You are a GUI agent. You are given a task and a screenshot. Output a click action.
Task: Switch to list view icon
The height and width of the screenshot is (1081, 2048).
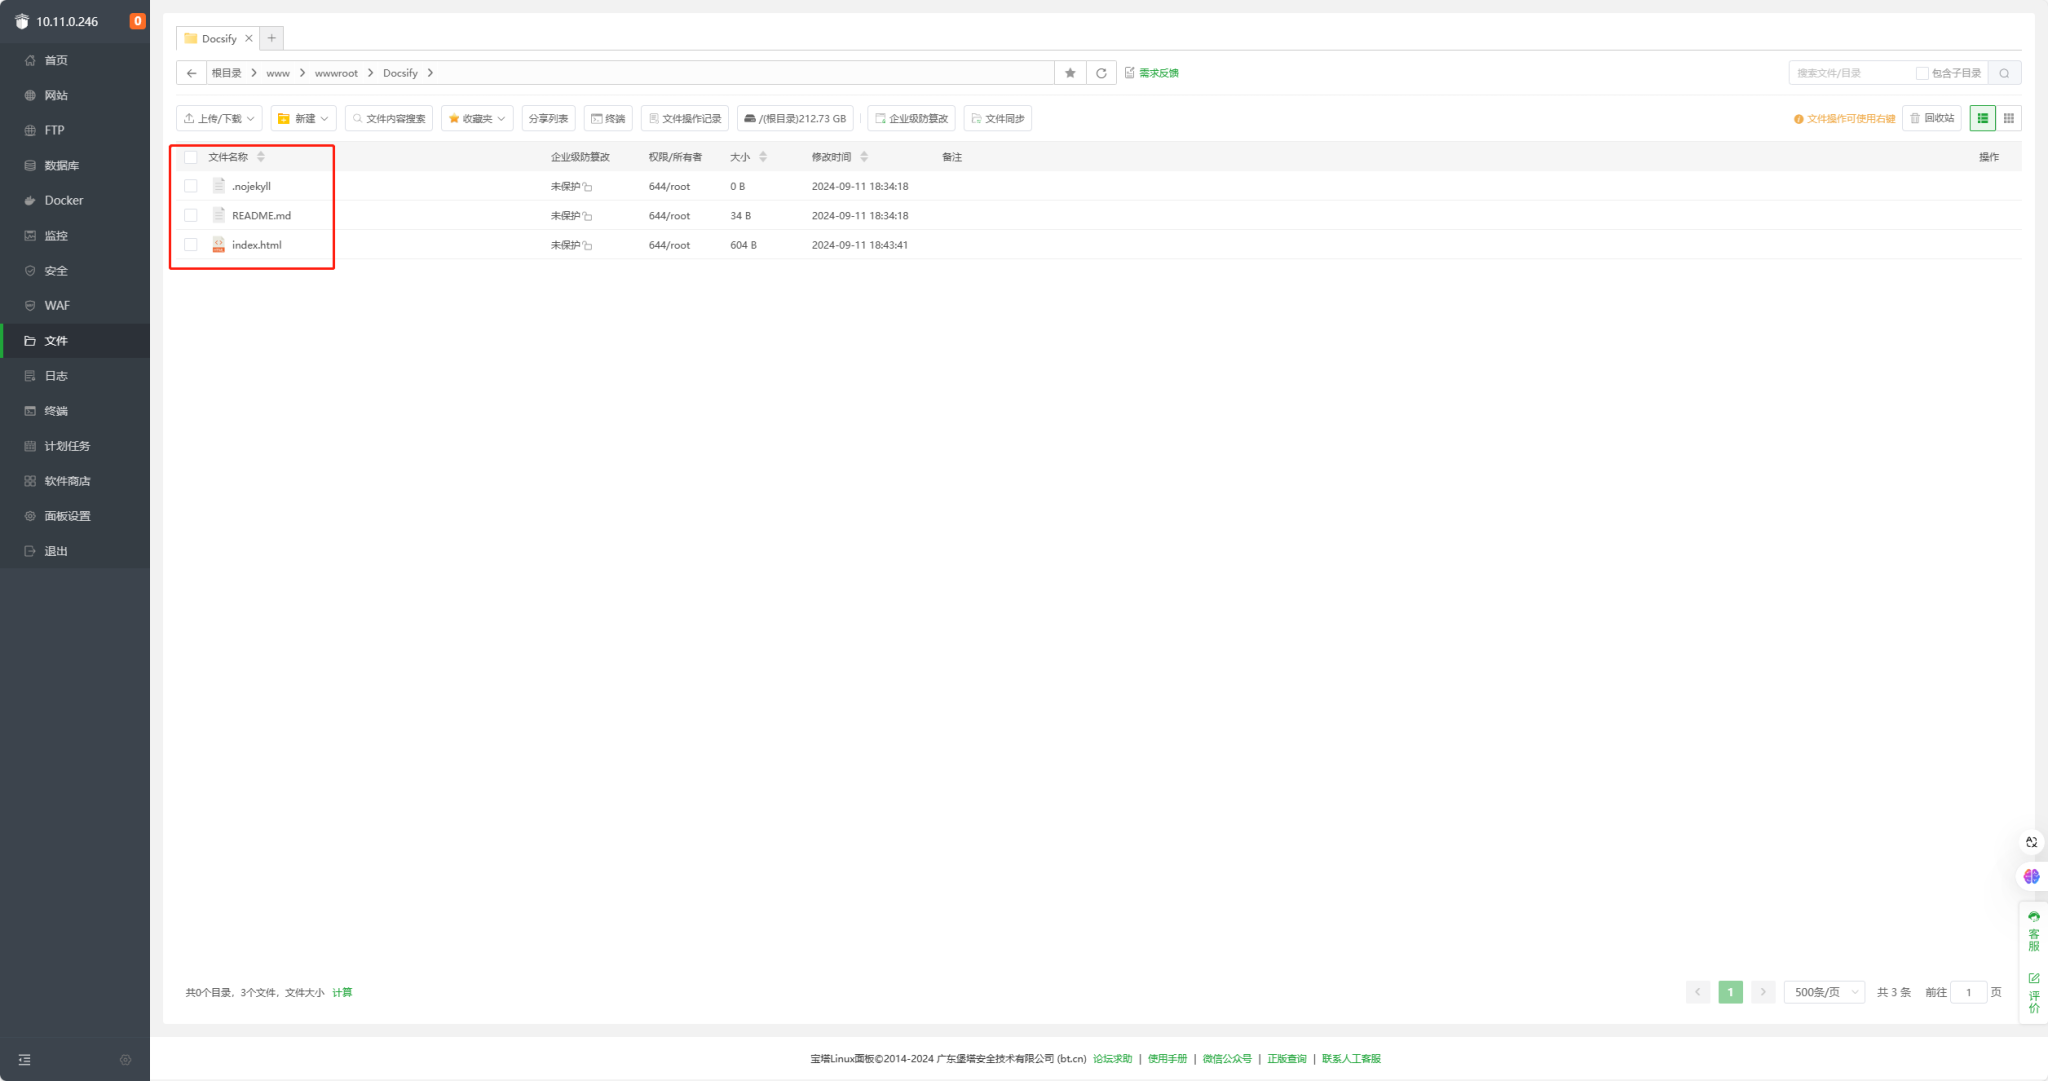pyautogui.click(x=1982, y=118)
